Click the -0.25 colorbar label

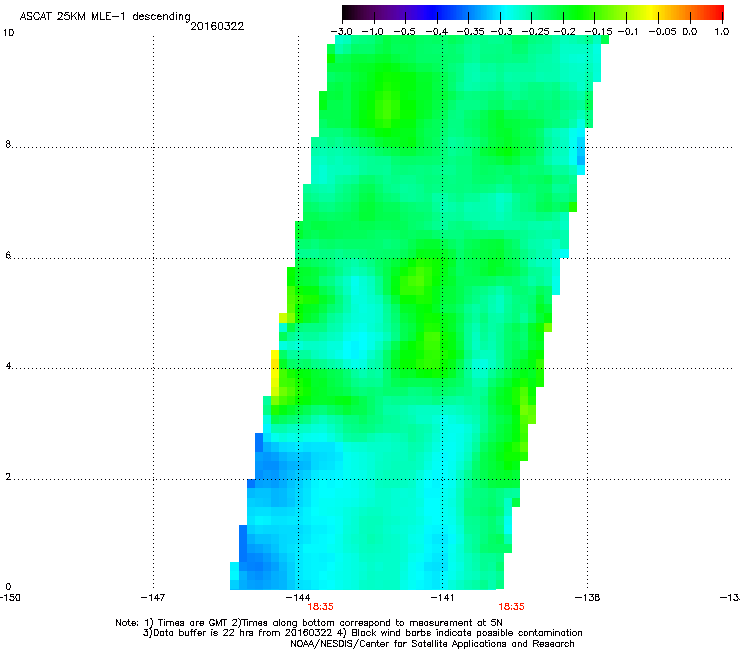(x=536, y=32)
